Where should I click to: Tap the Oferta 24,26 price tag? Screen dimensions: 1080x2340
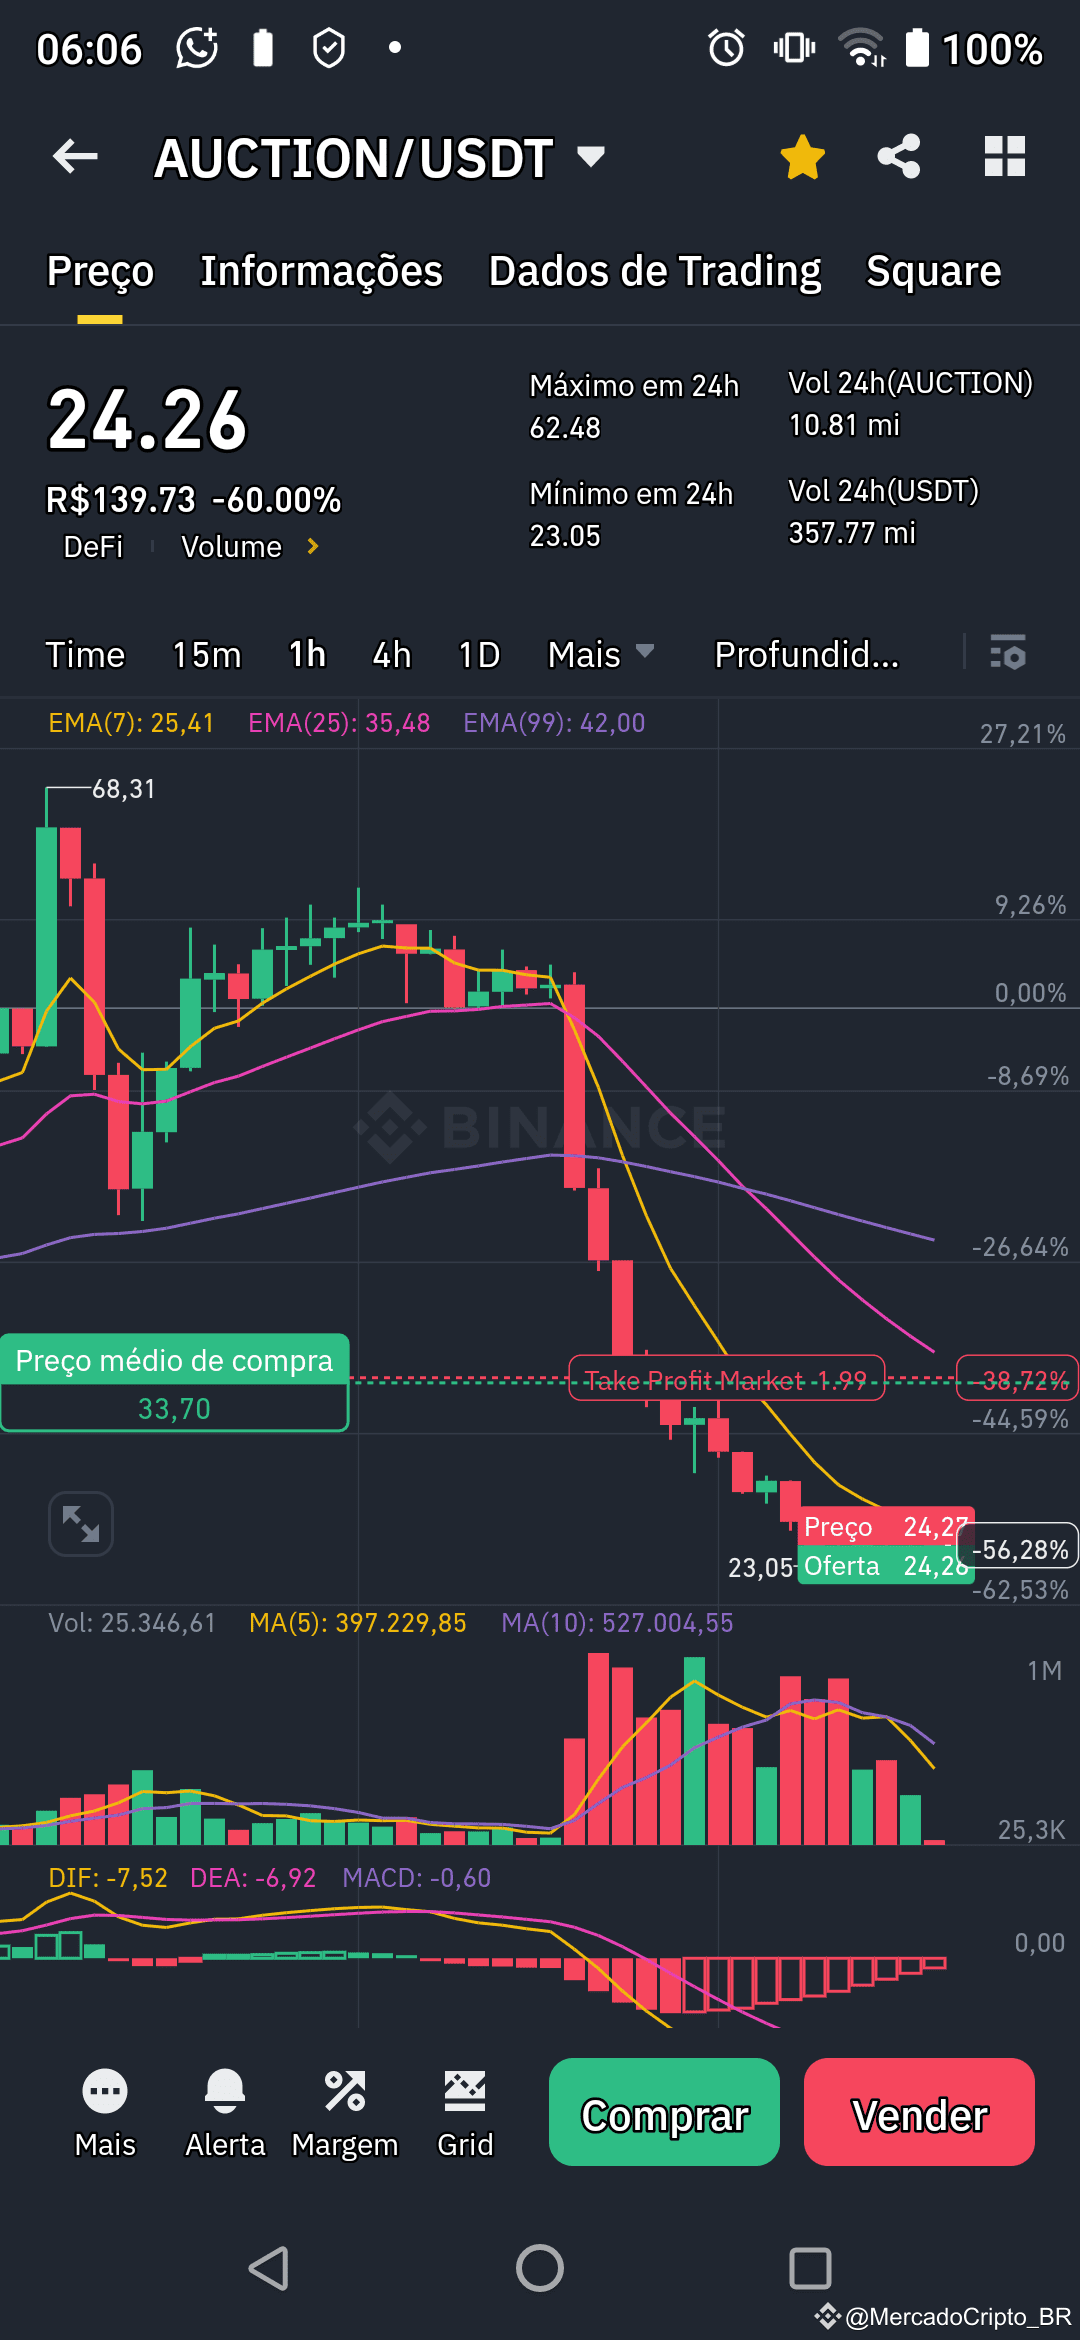click(886, 1566)
